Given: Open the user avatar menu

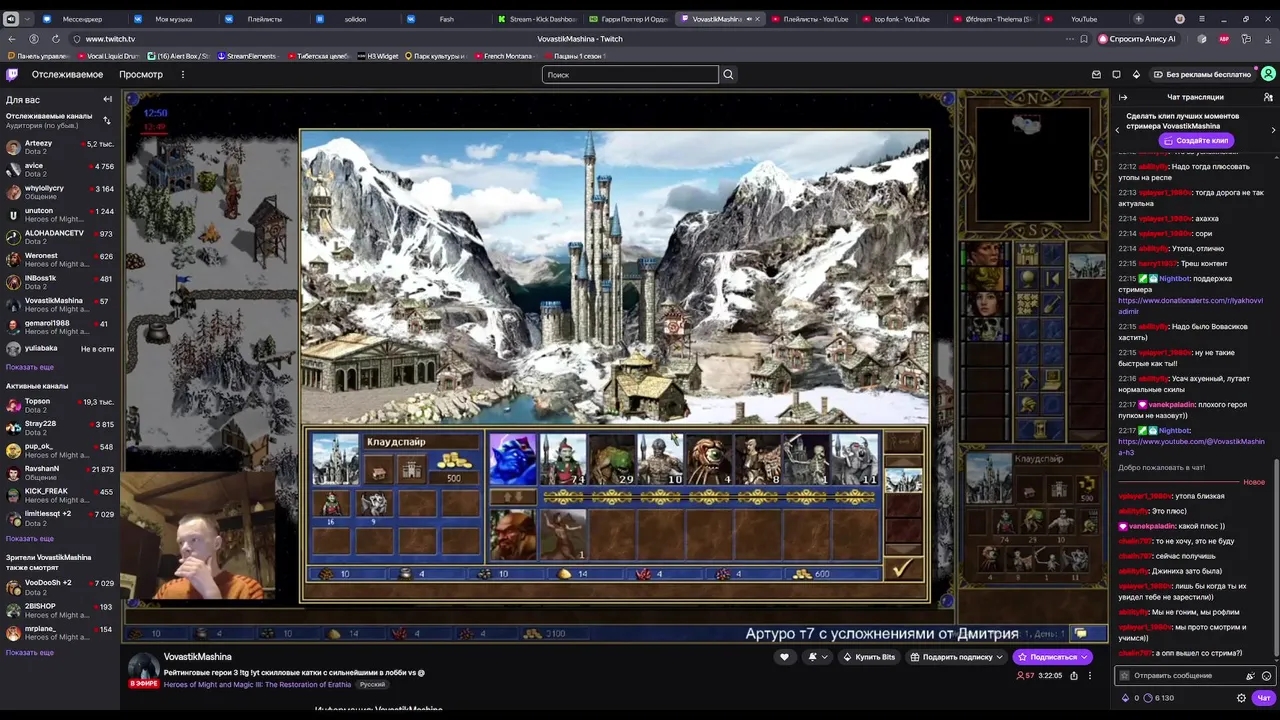Looking at the screenshot, I should [x=1268, y=74].
